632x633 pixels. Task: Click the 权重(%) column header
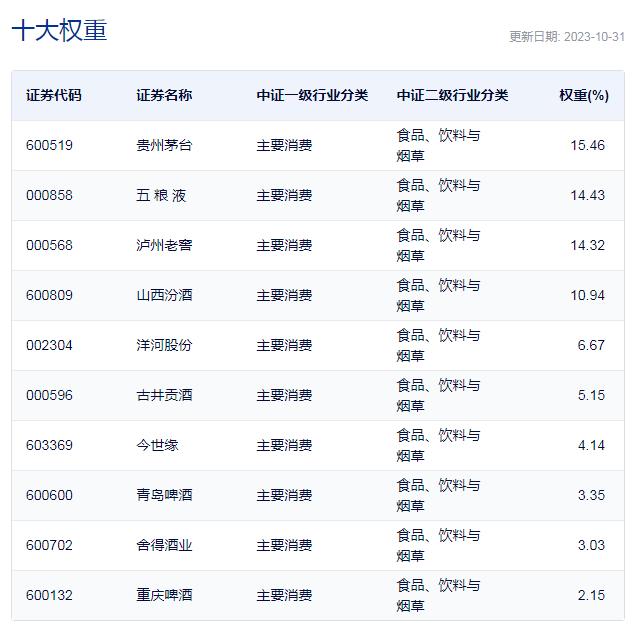(x=584, y=95)
